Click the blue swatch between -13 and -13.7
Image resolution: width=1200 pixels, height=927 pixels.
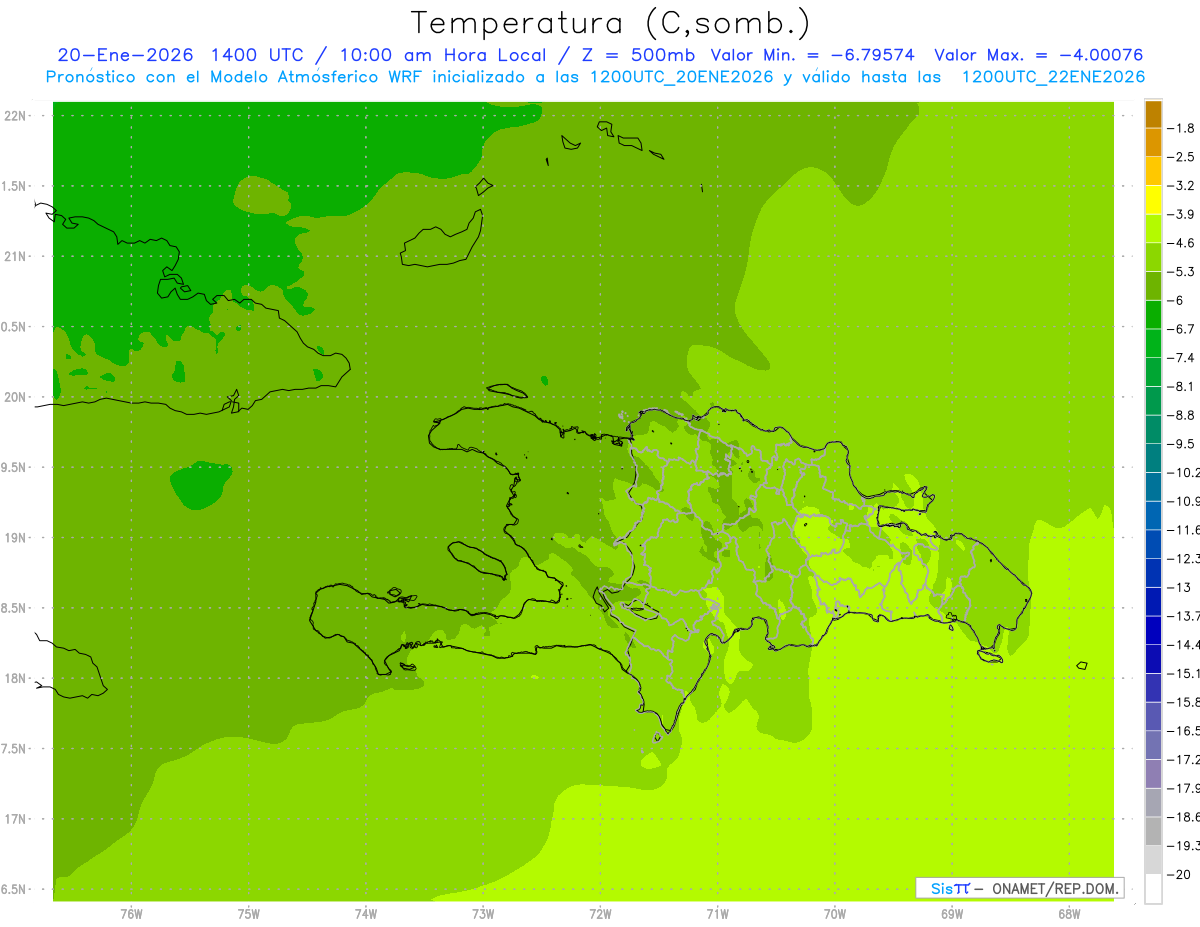(1153, 602)
